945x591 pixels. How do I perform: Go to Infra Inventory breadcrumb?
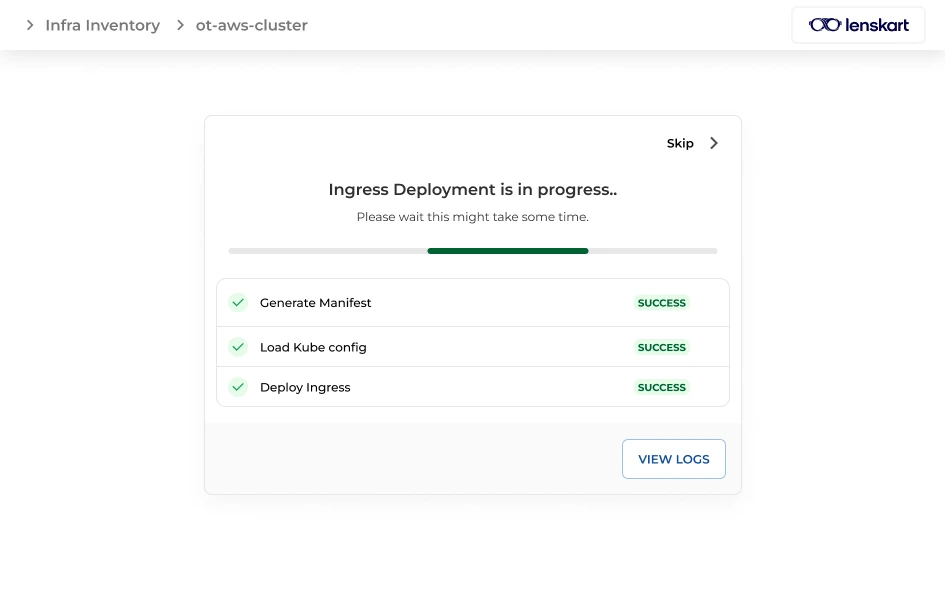pos(102,25)
